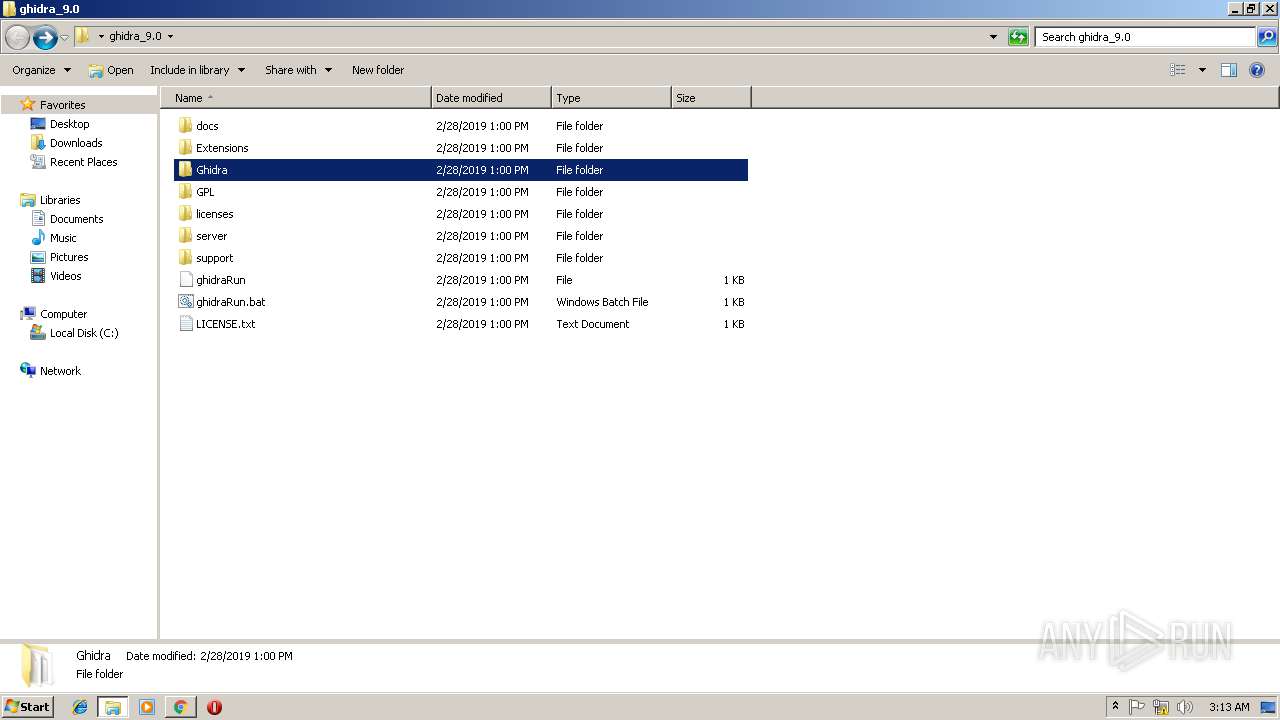Select the Ghidra folder icon

point(185,170)
